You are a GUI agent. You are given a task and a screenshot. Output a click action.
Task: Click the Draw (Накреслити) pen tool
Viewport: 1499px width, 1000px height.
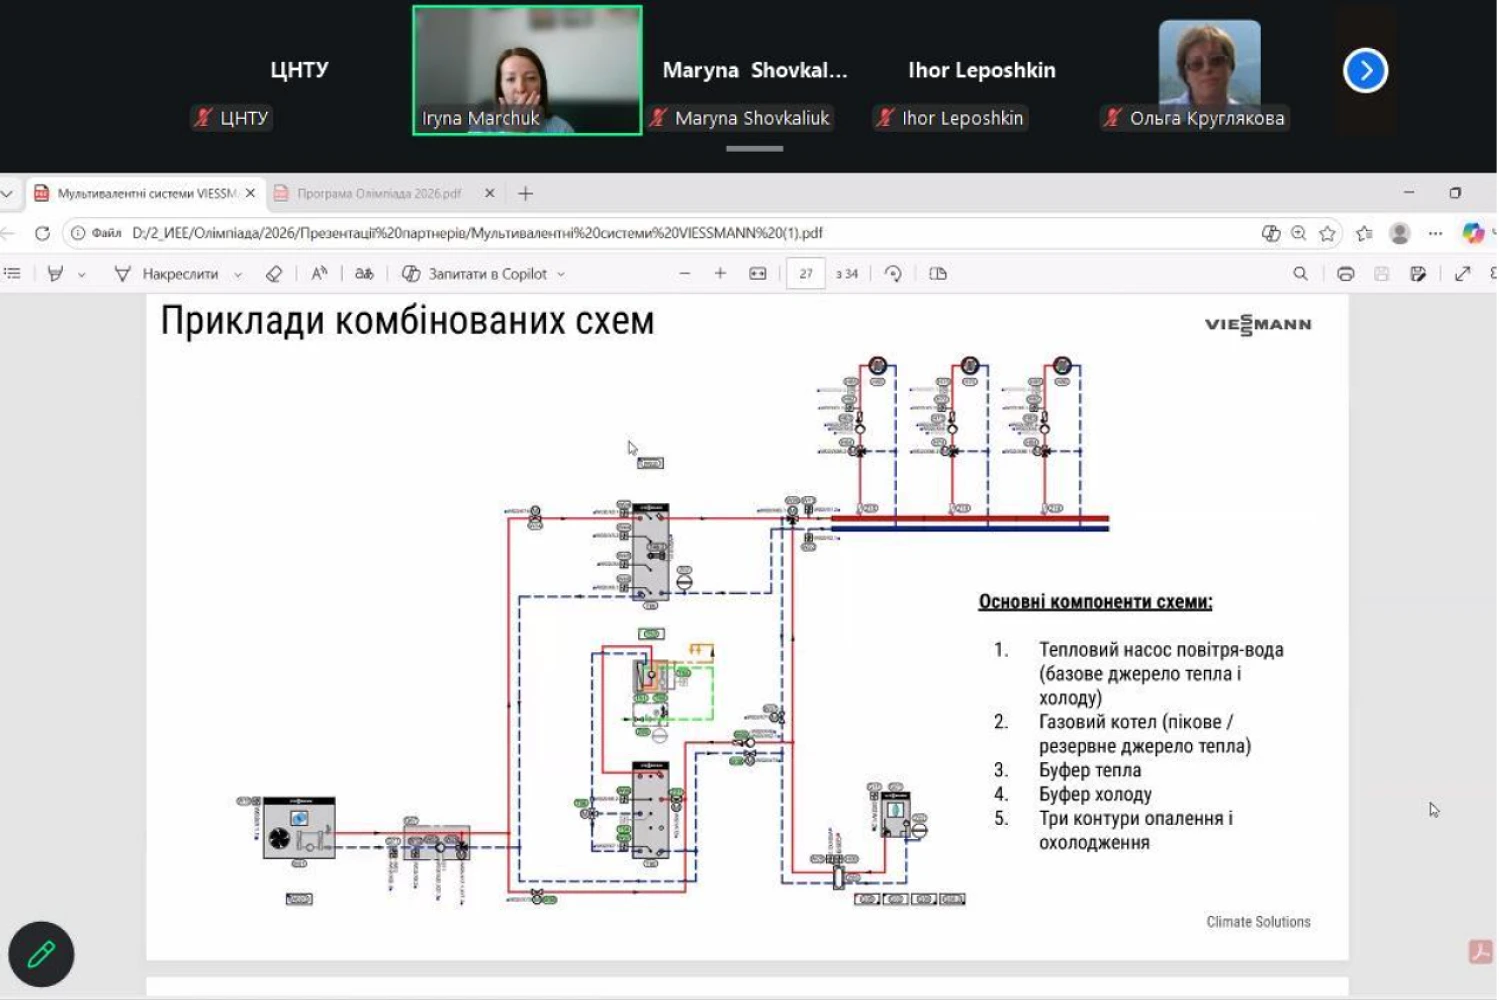(166, 274)
